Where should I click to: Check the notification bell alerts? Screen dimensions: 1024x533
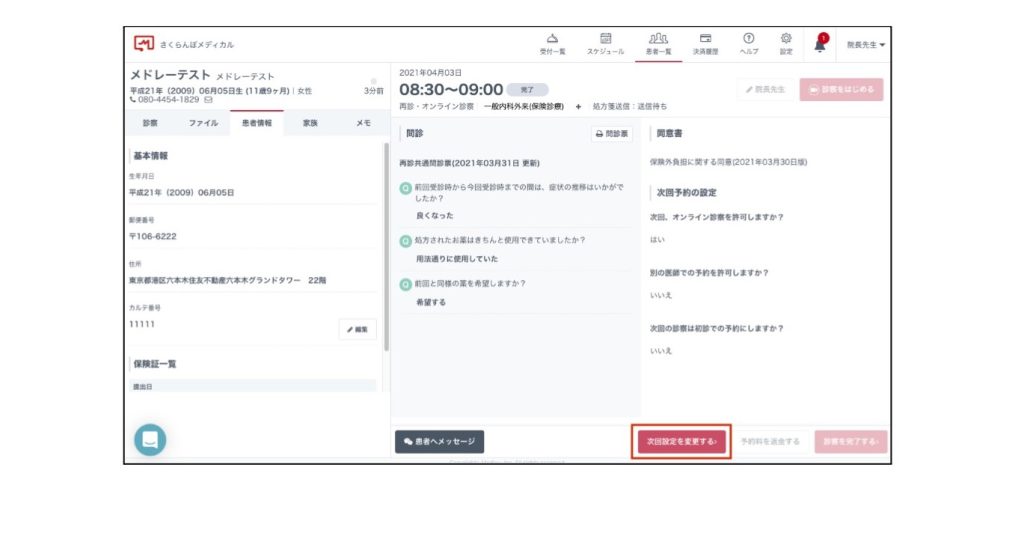[x=820, y=44]
